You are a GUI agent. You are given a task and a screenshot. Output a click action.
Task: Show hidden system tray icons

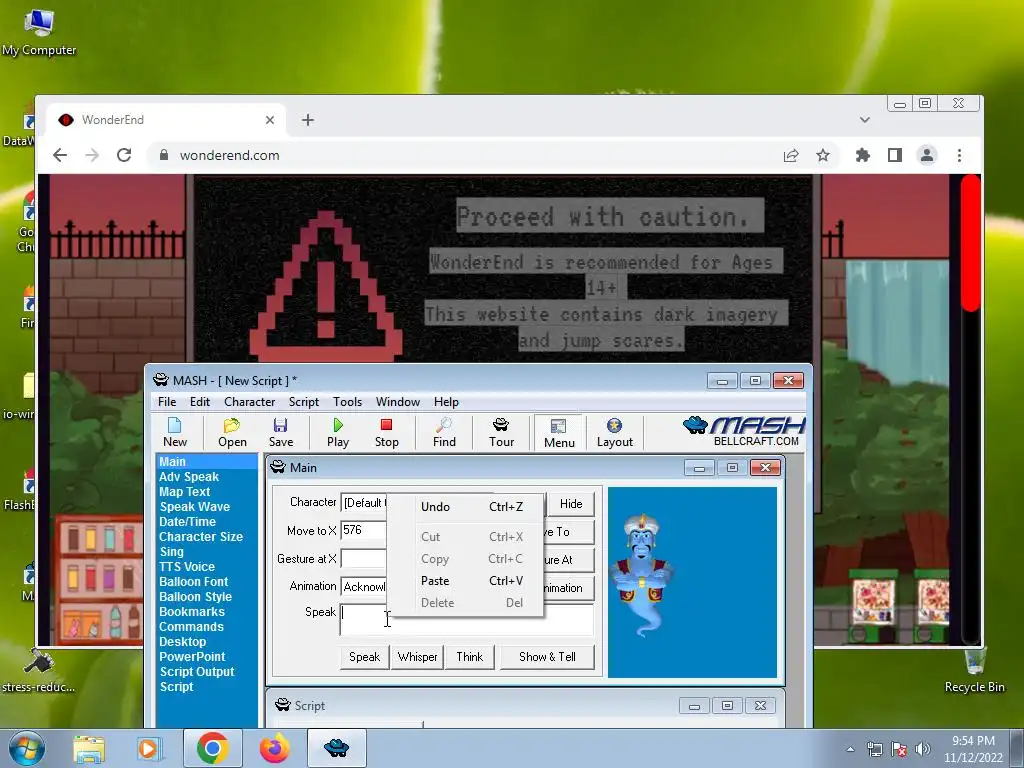850,749
